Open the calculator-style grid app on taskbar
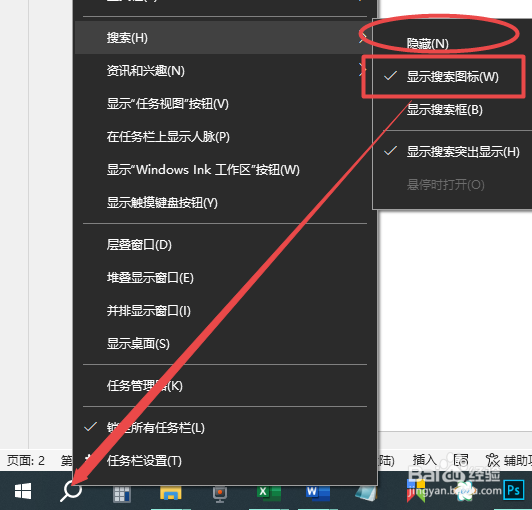The image size is (532, 510). point(122,494)
